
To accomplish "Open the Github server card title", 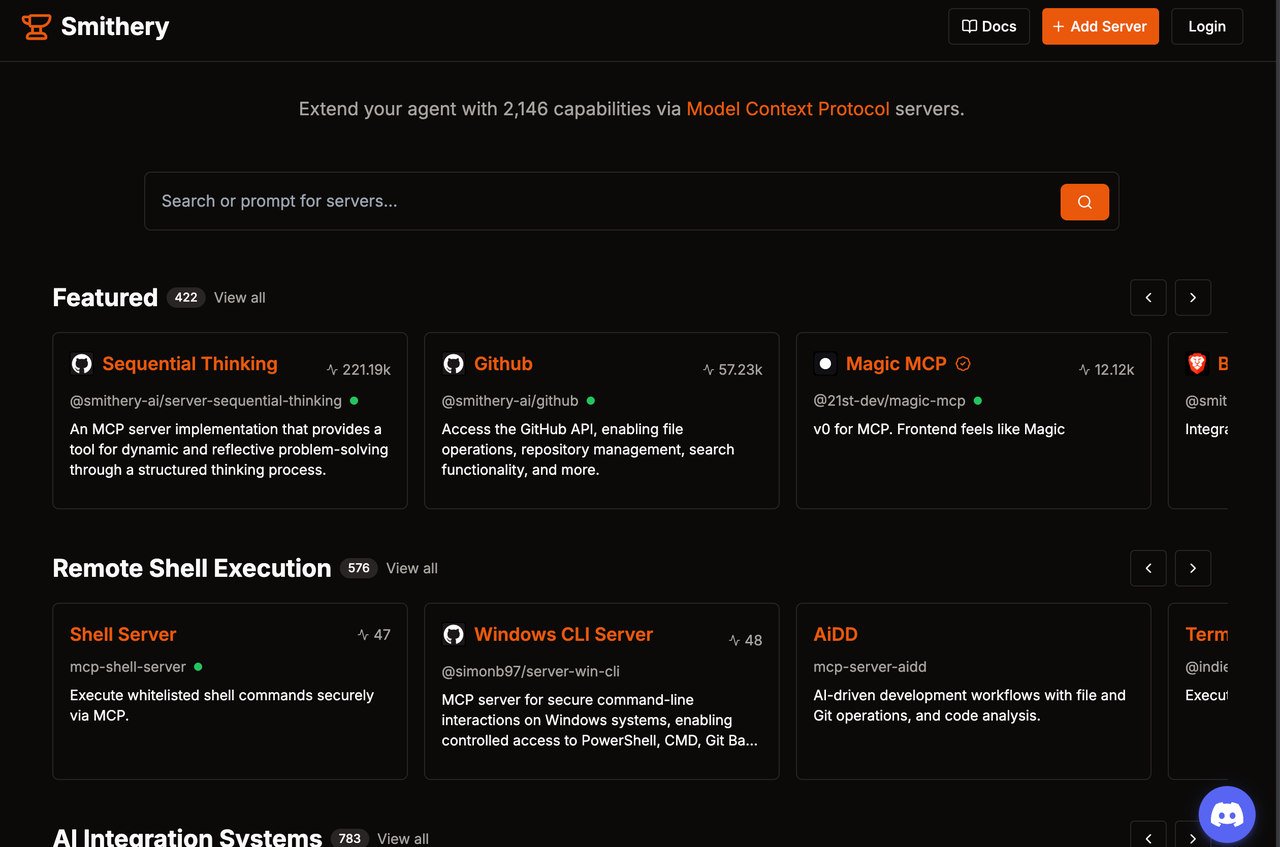I will click(x=503, y=364).
